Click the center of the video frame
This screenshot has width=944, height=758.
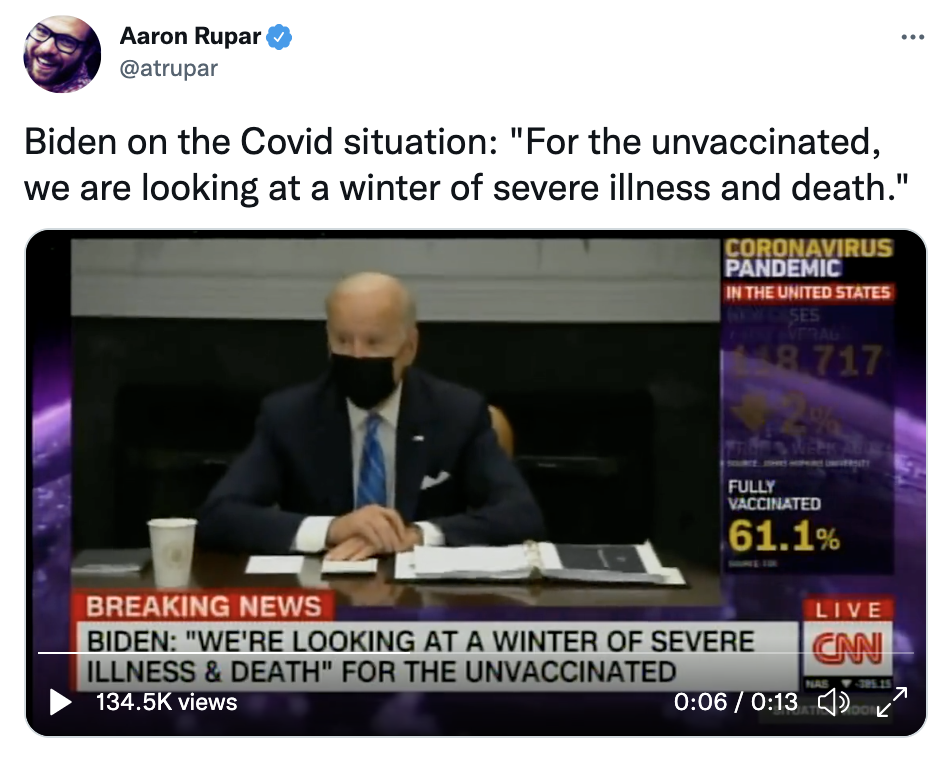[476, 482]
